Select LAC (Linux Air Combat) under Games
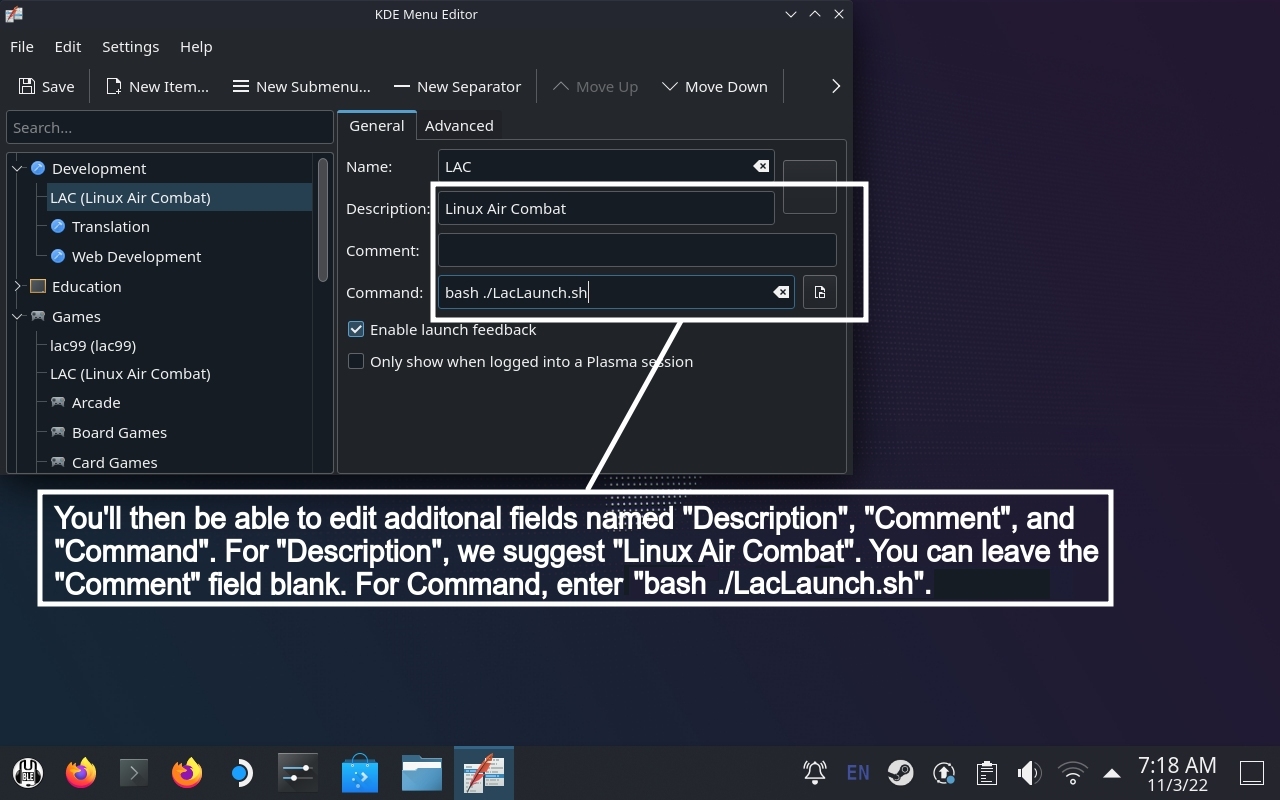 pos(130,373)
